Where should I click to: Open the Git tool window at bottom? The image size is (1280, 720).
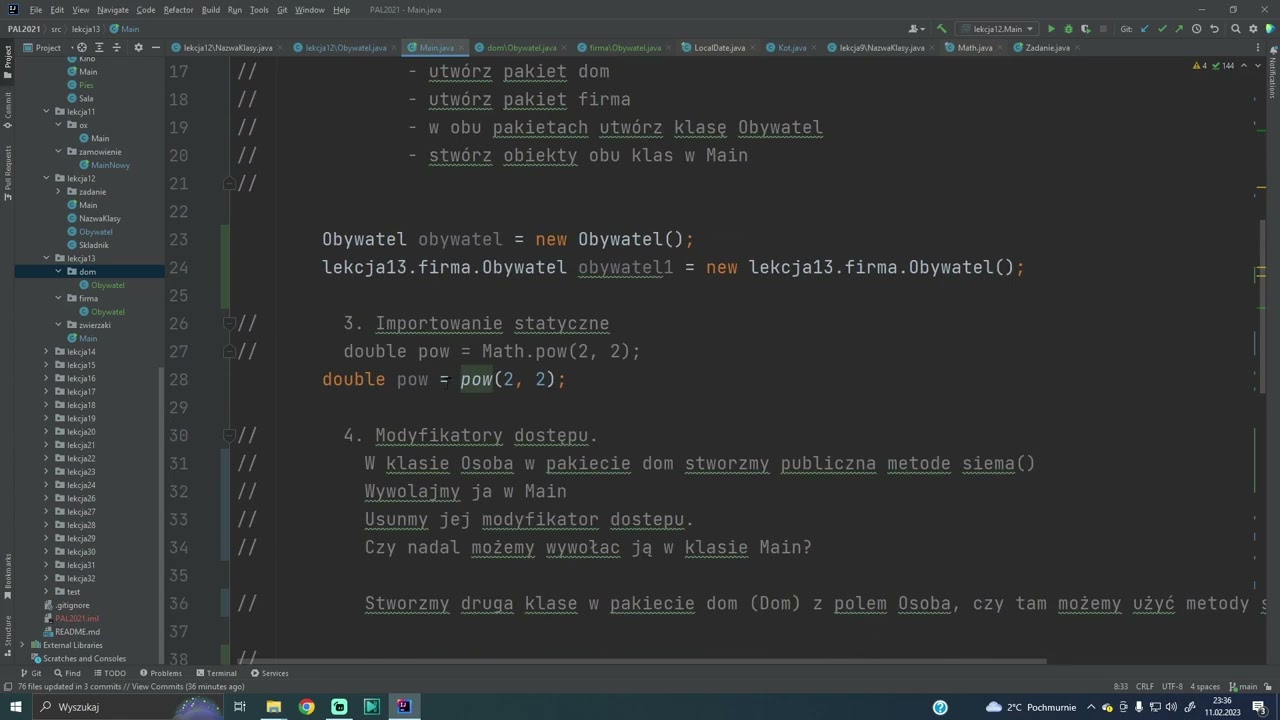click(31, 673)
